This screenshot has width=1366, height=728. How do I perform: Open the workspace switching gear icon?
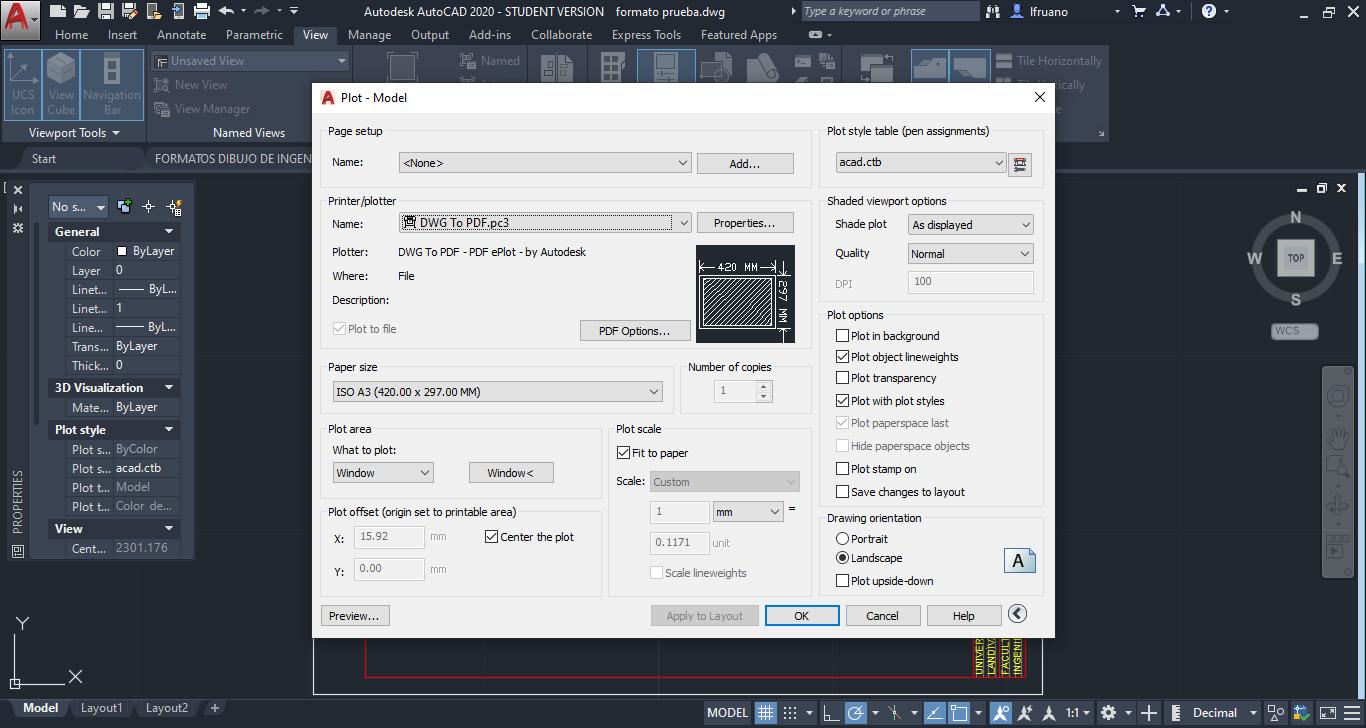(1108, 713)
